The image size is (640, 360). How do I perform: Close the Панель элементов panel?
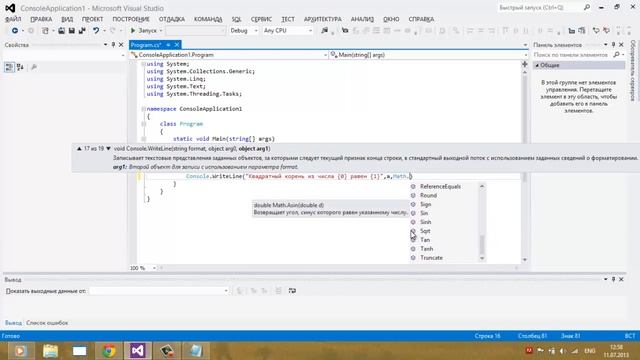621,45
